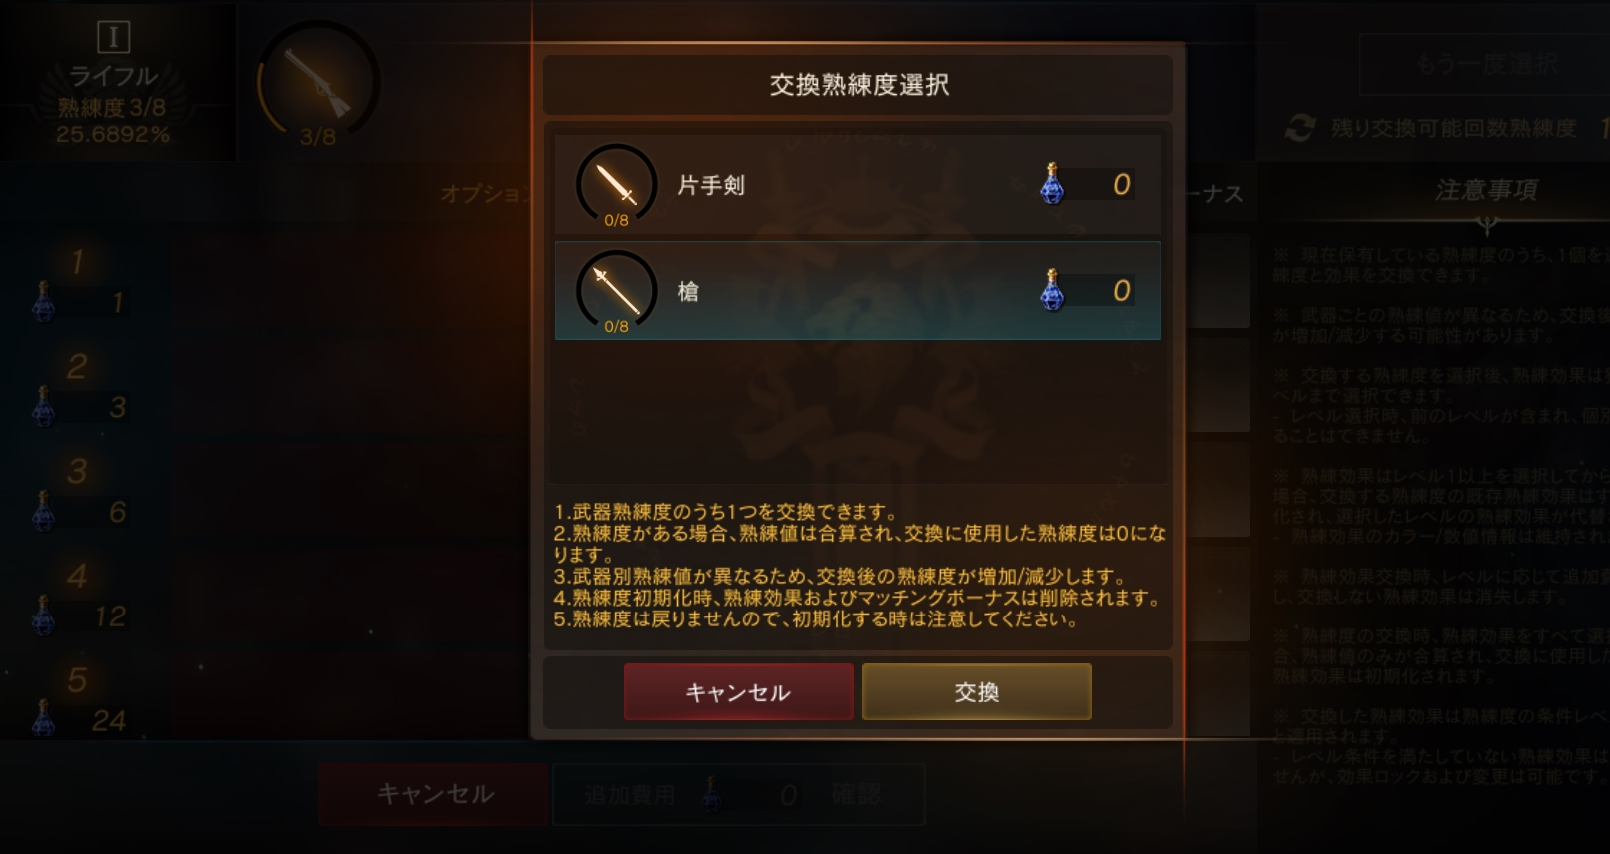
Task: Select the highlighted 槍 list row
Action: click(858, 291)
